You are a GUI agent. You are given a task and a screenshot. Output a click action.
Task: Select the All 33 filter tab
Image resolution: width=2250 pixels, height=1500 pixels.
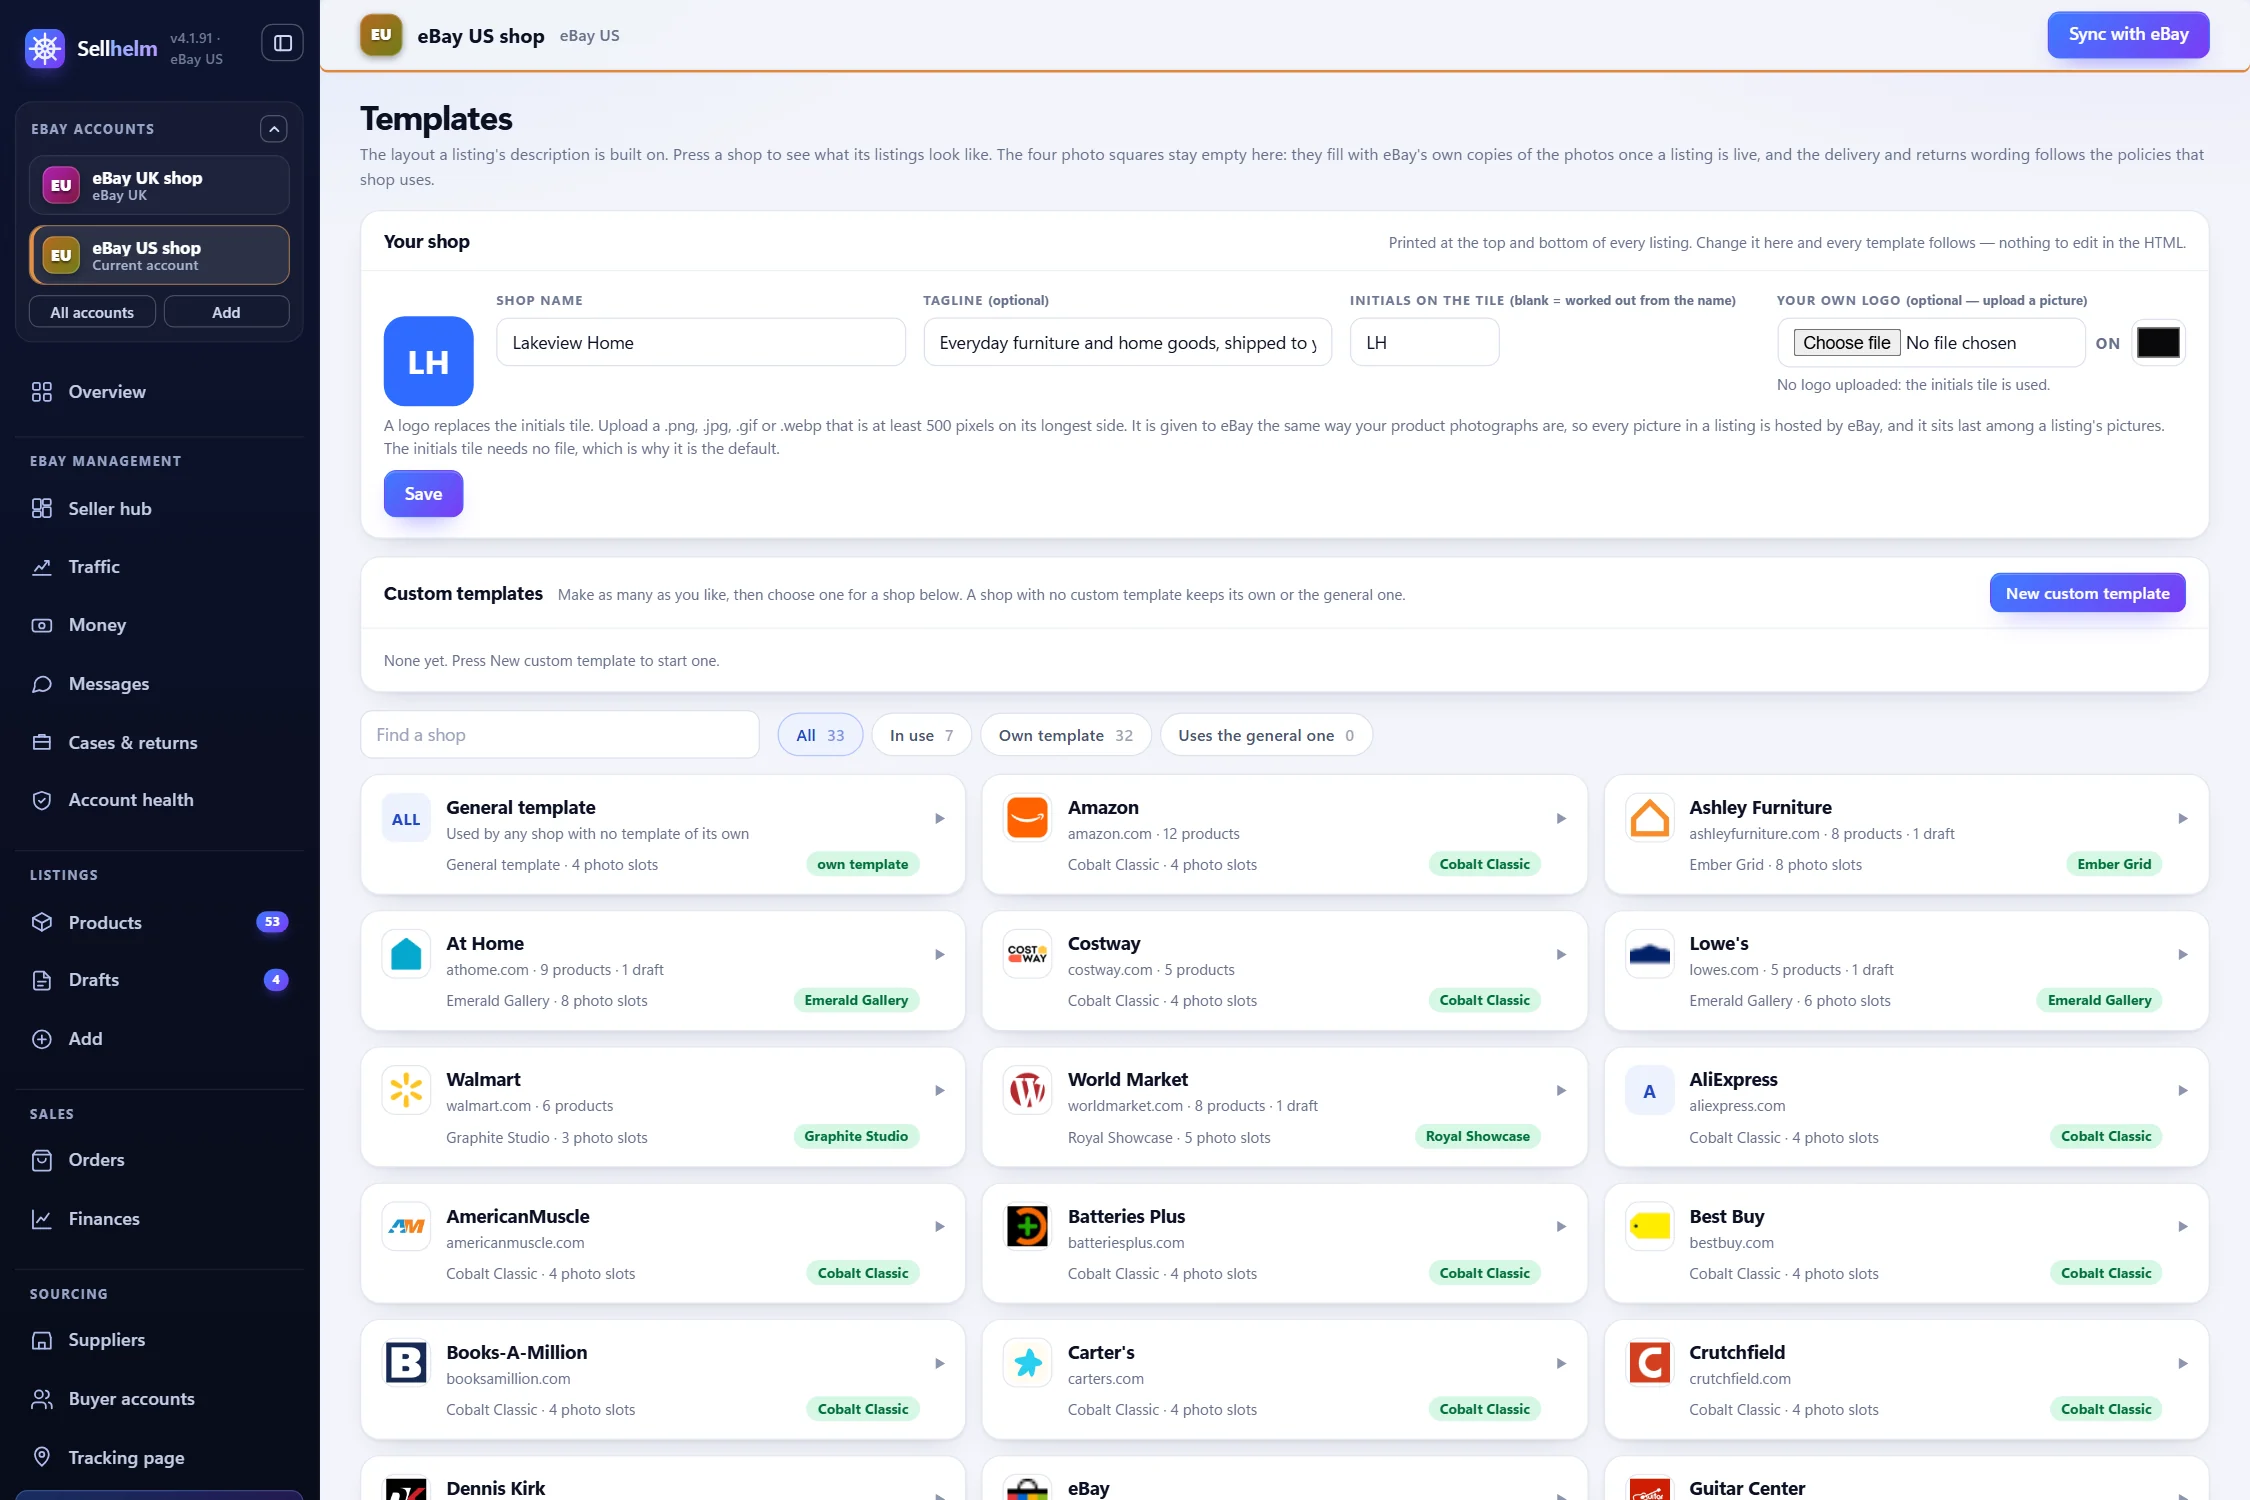[820, 735]
